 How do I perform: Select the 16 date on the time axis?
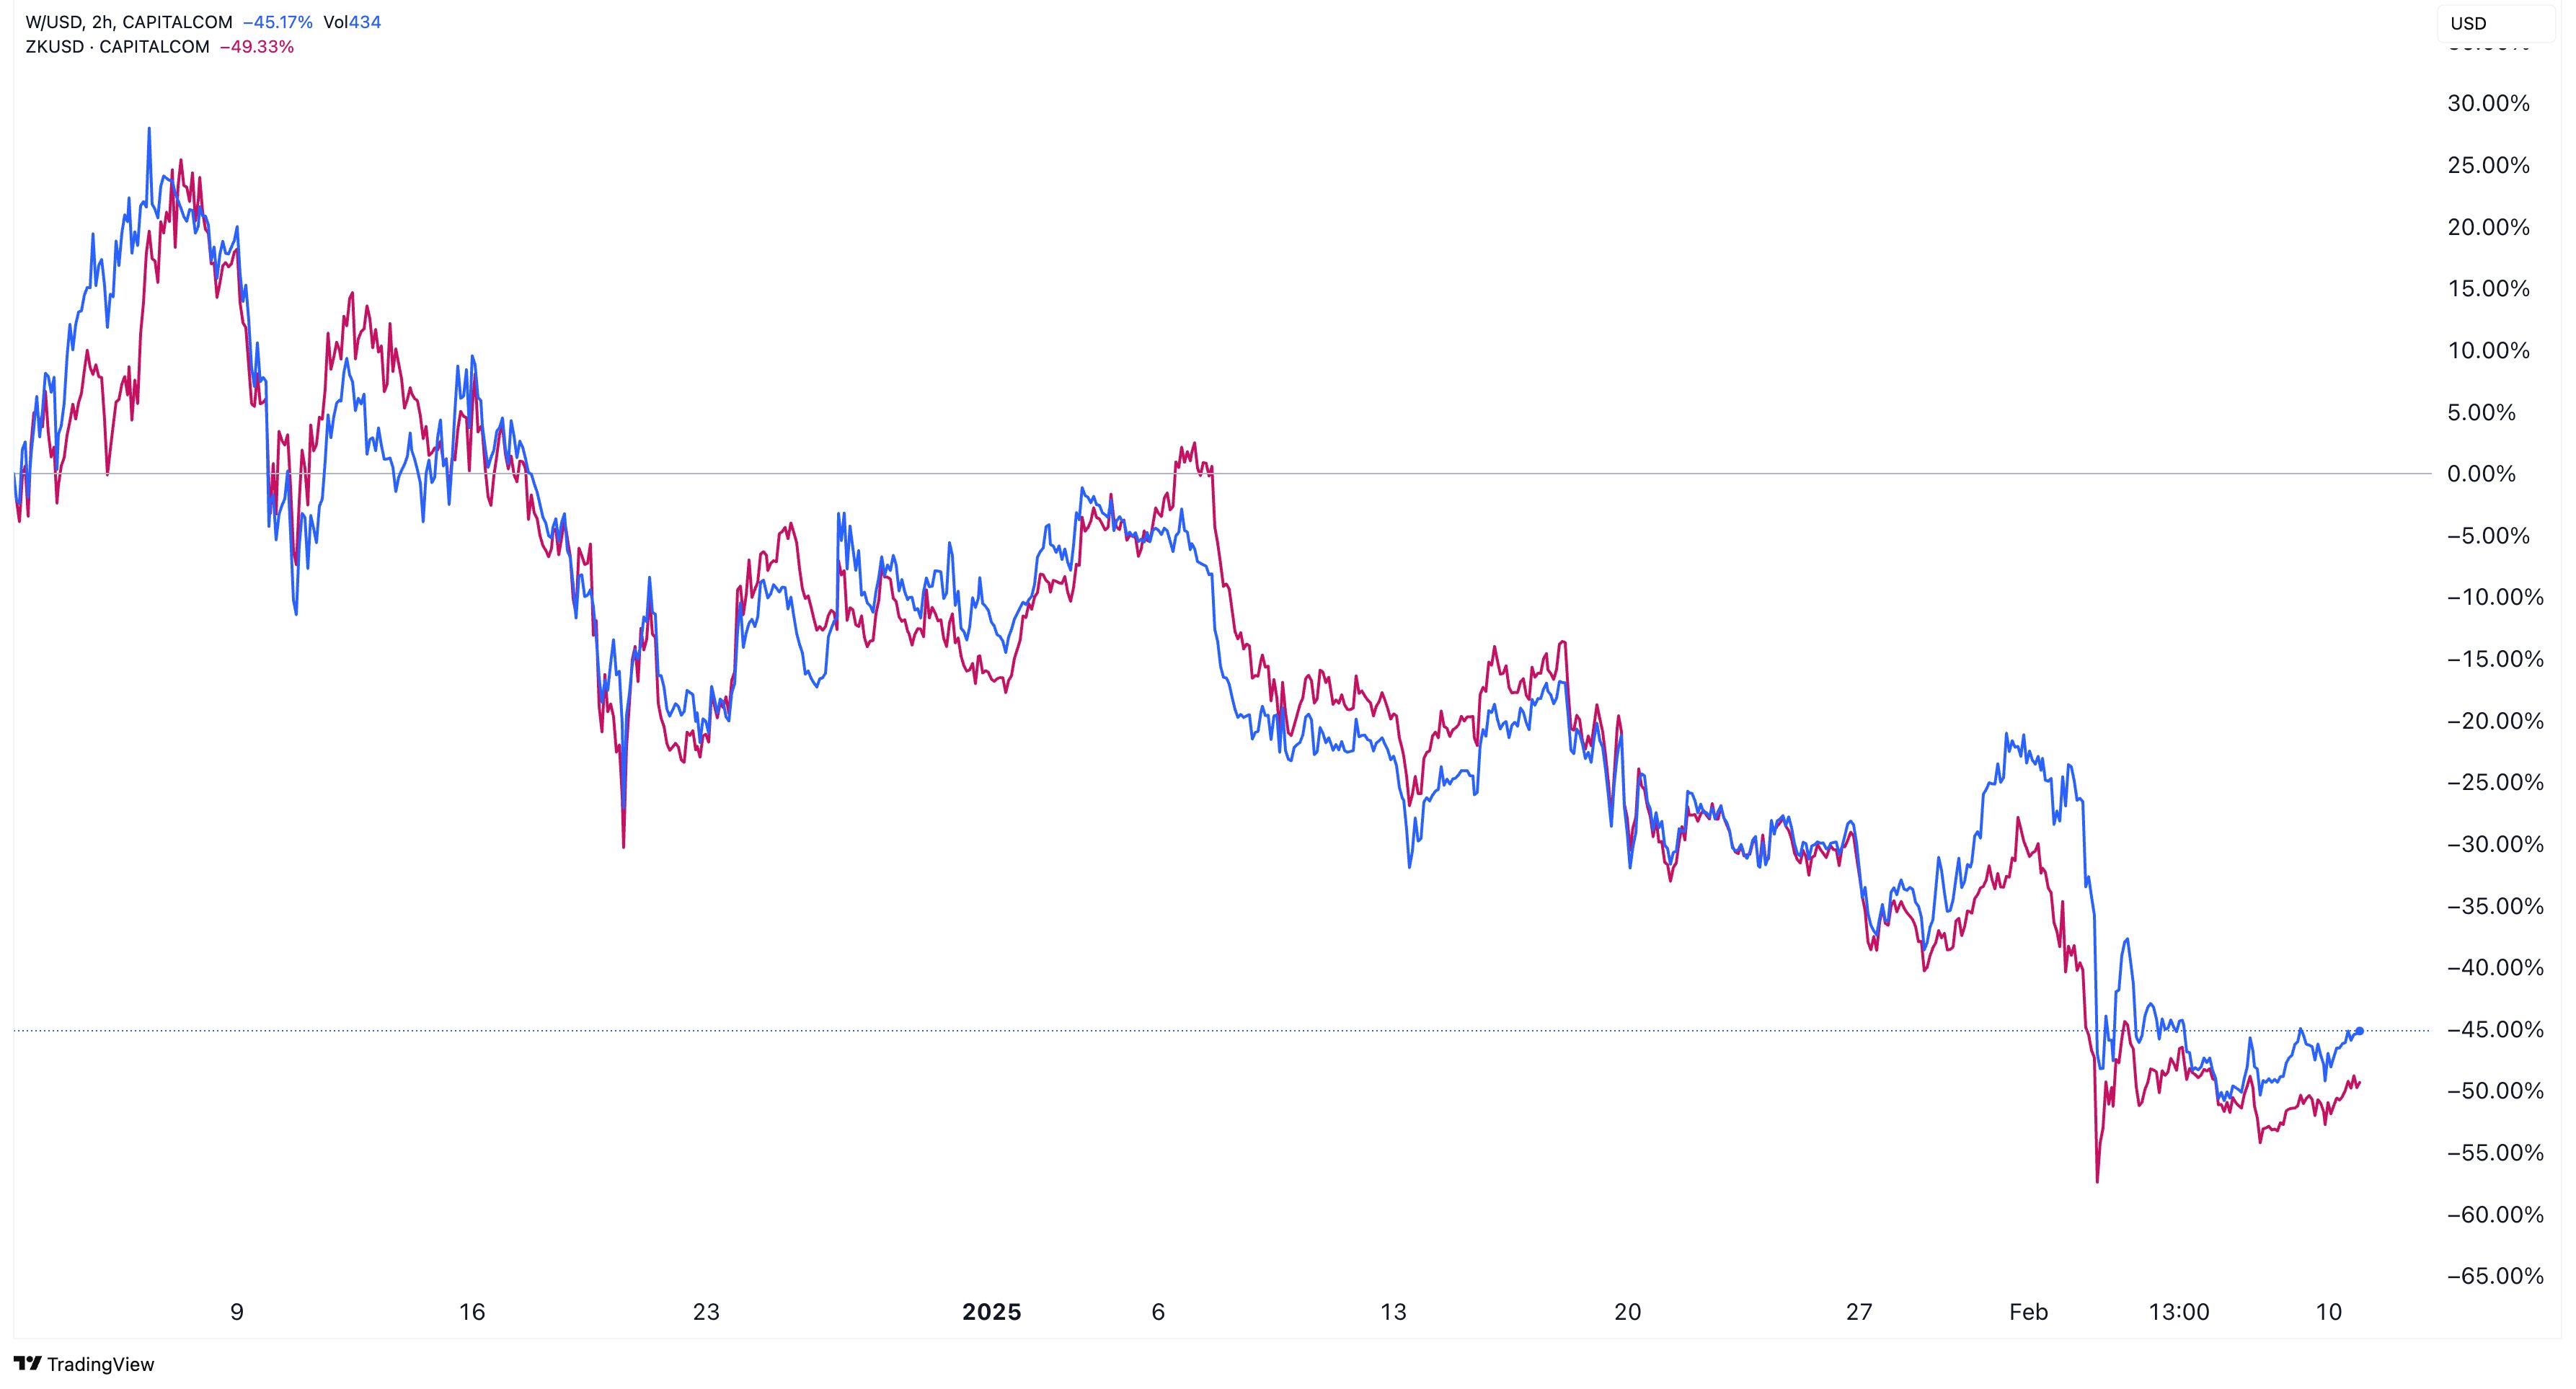[471, 1312]
